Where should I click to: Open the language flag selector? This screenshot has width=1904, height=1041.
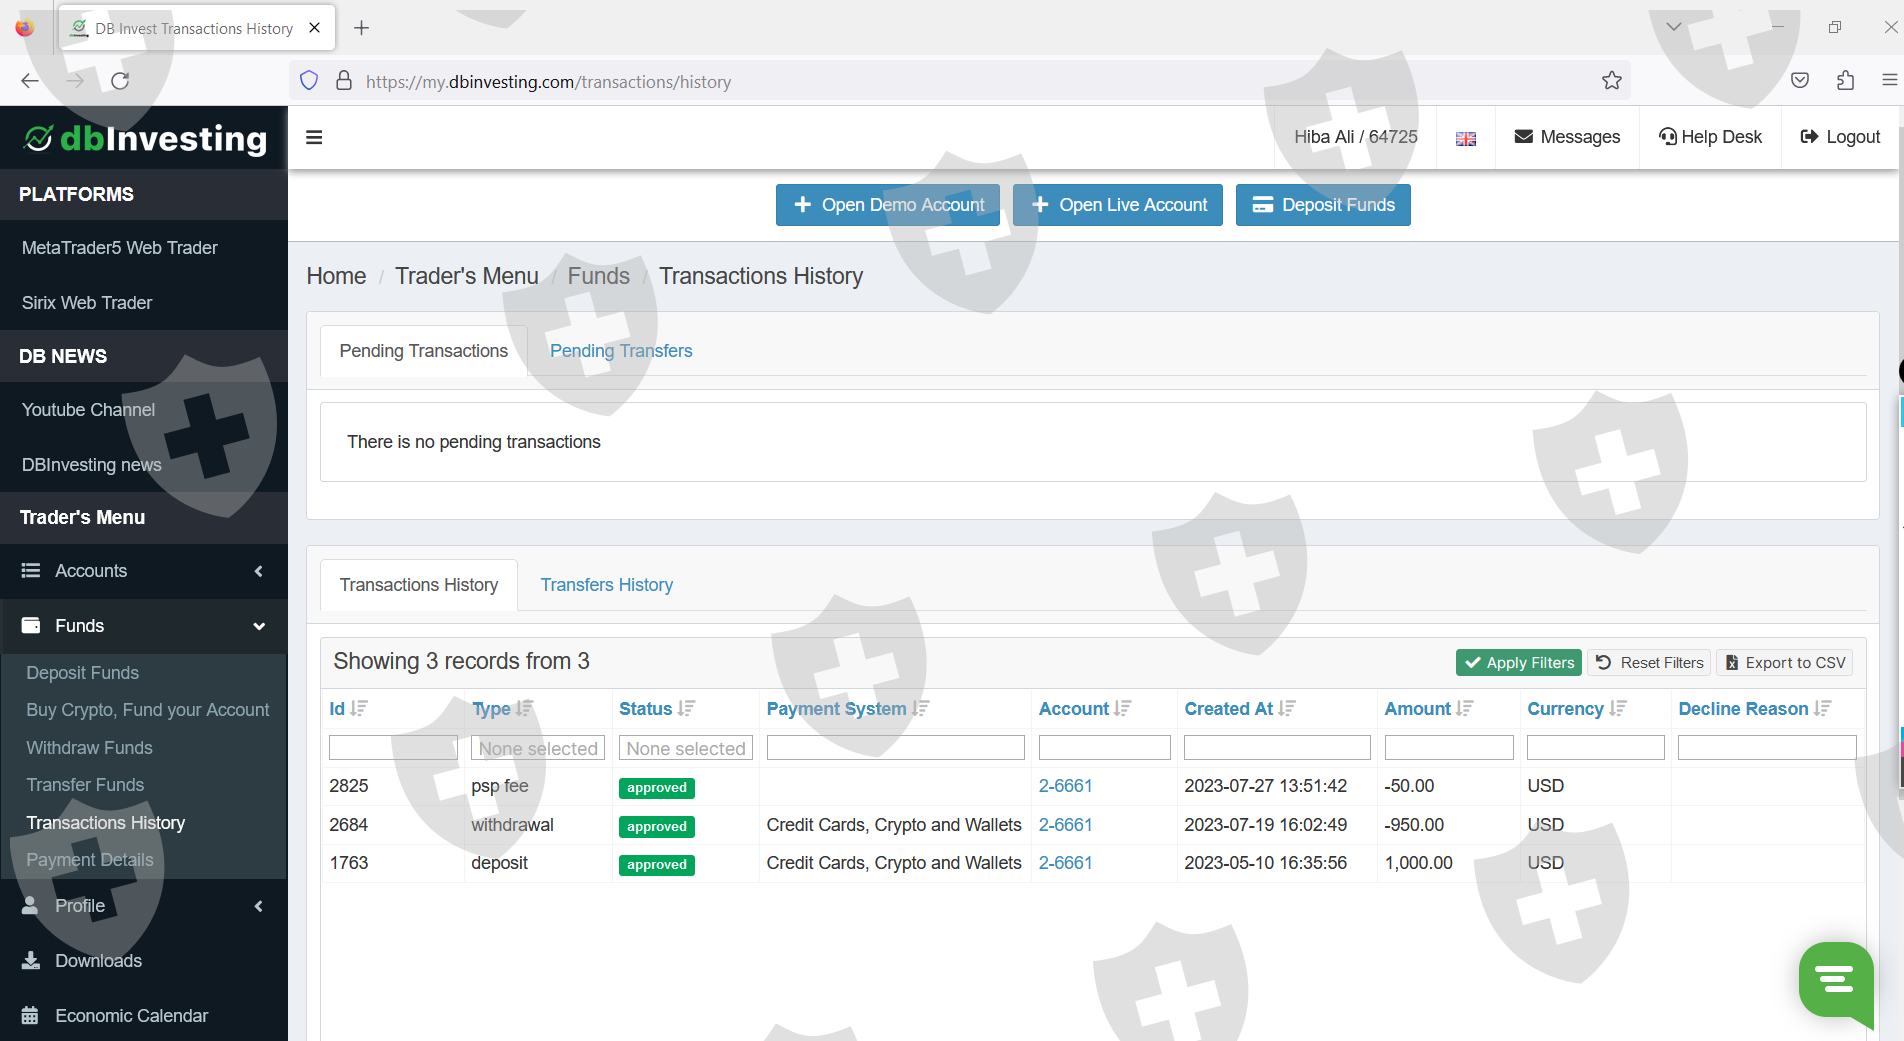click(1465, 138)
